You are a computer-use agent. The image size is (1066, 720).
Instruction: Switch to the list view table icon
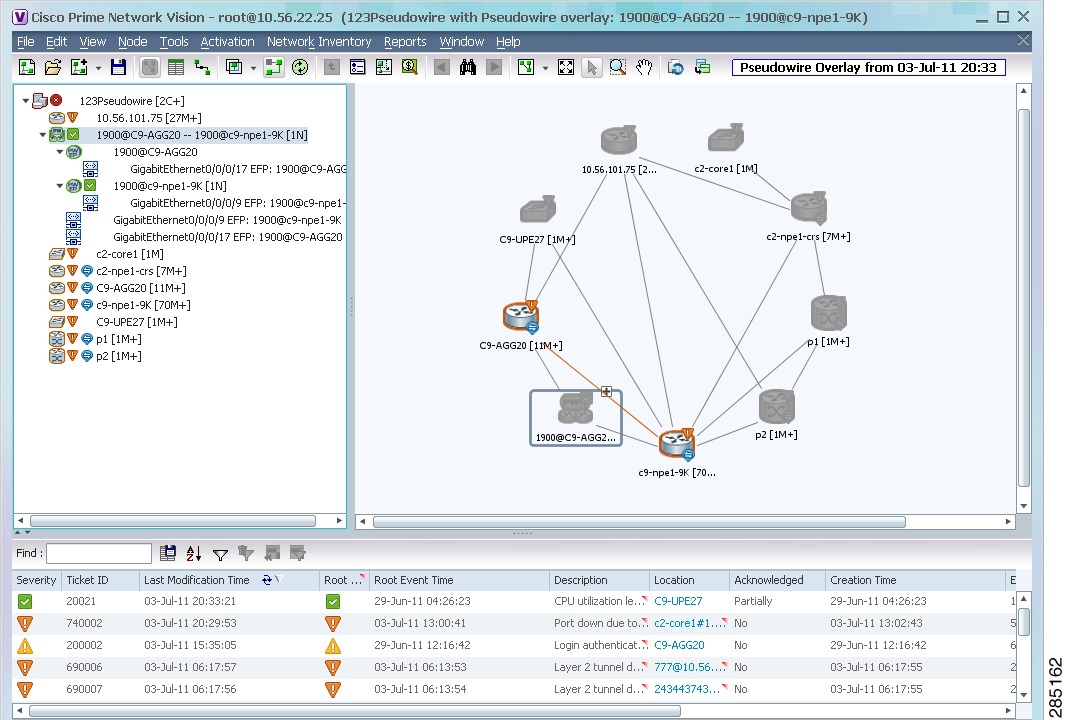pyautogui.click(x=176, y=67)
